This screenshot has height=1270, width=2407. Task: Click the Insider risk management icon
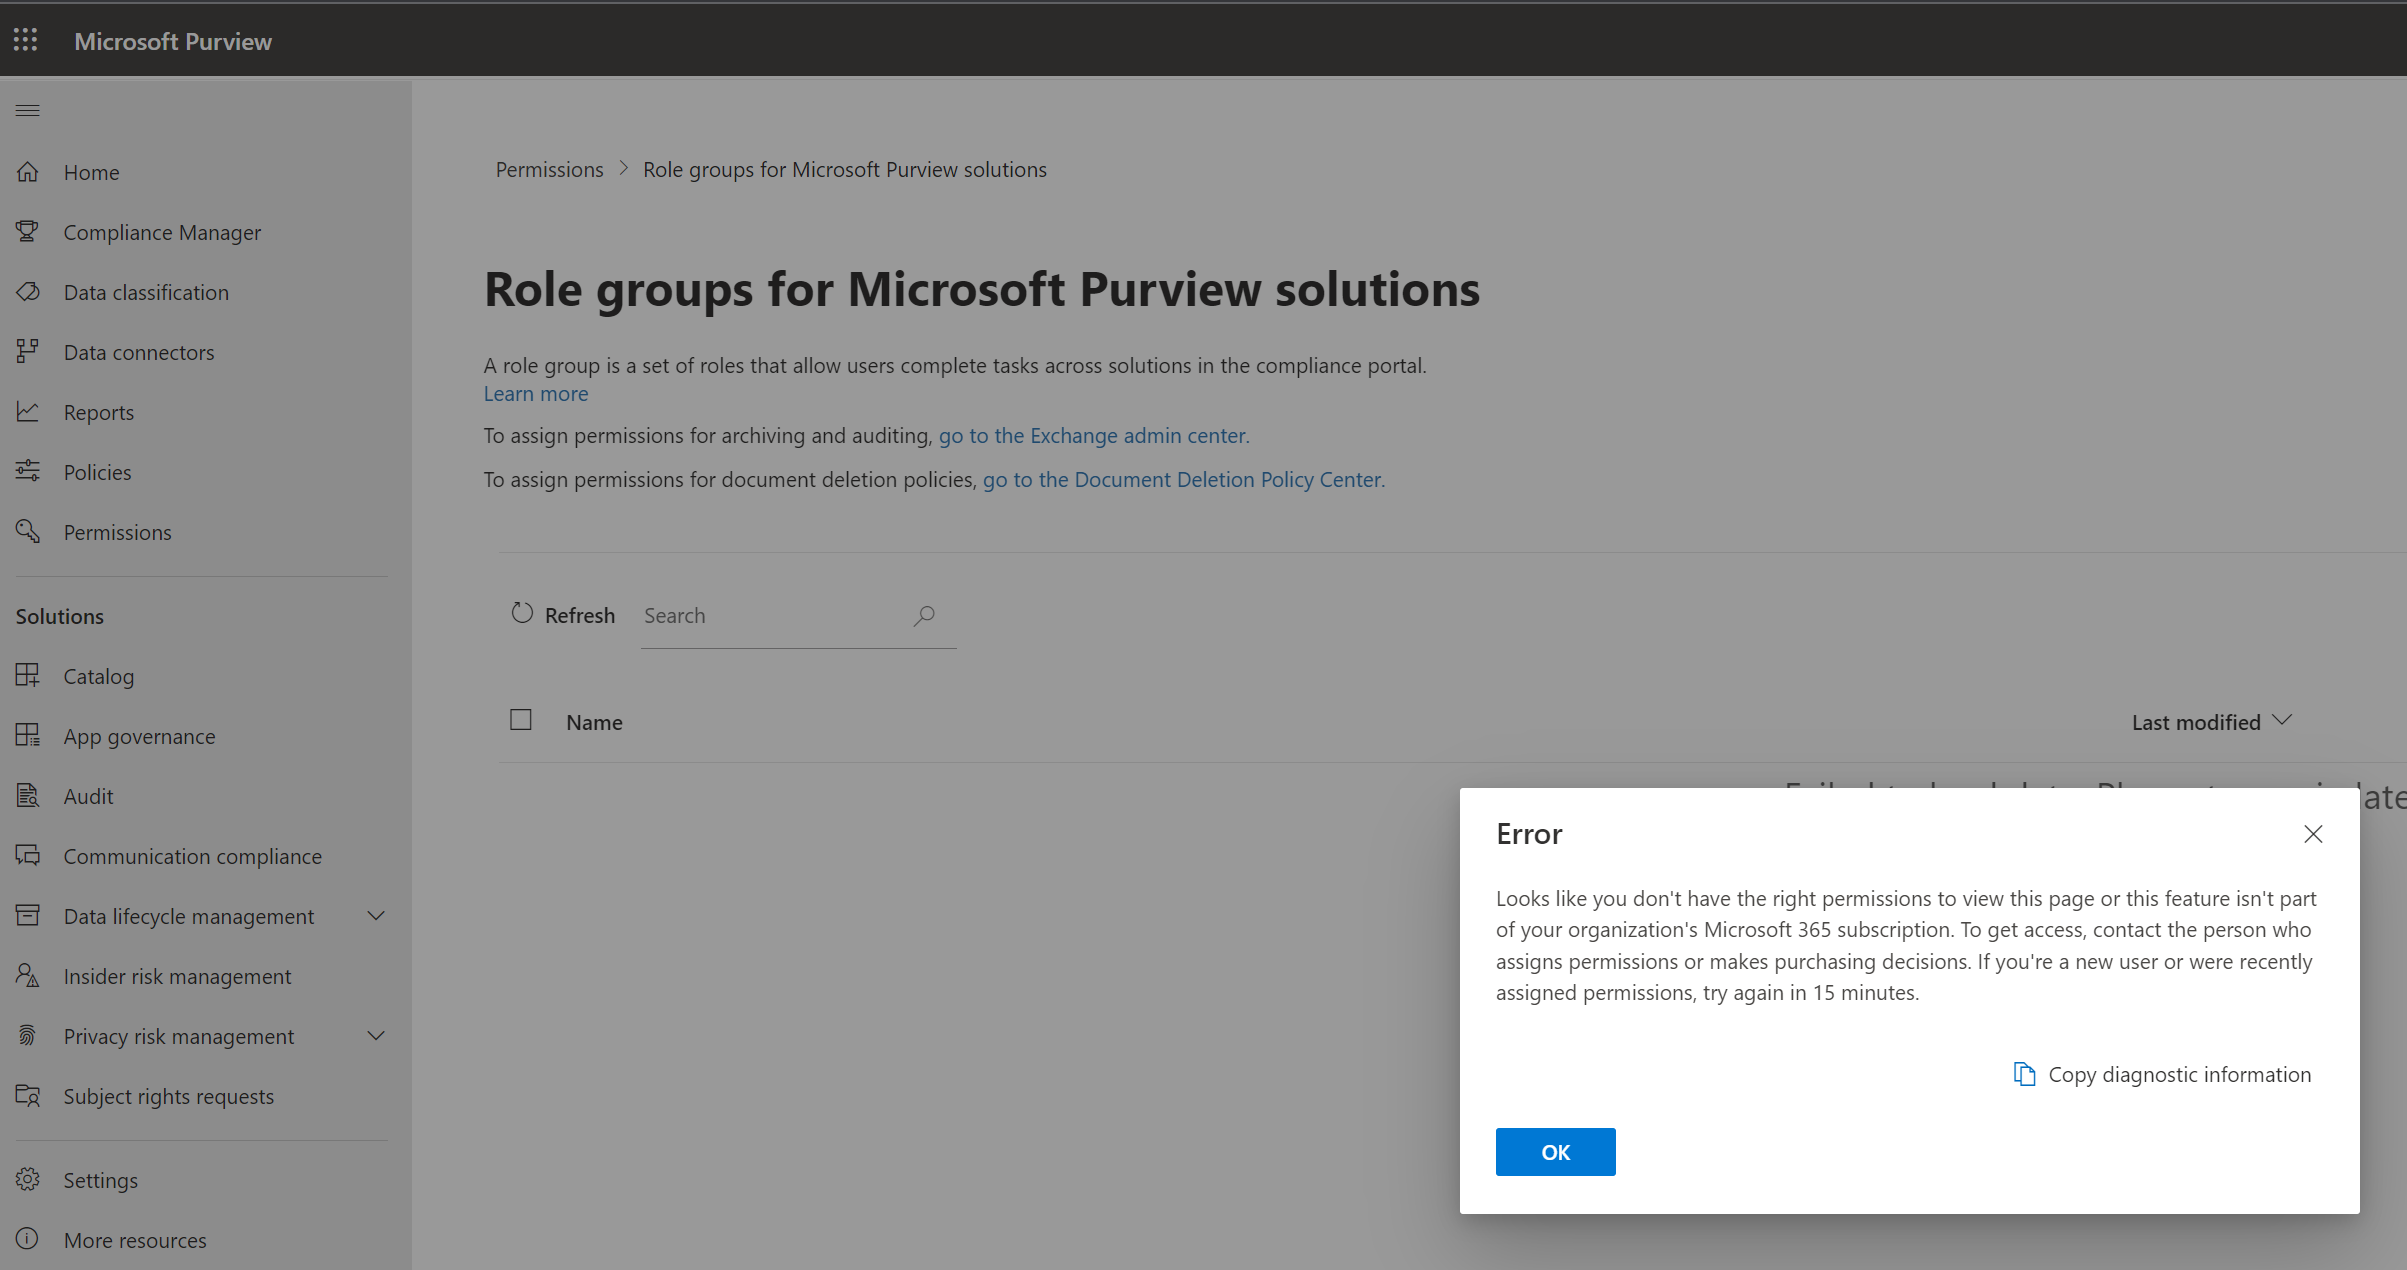(28, 976)
